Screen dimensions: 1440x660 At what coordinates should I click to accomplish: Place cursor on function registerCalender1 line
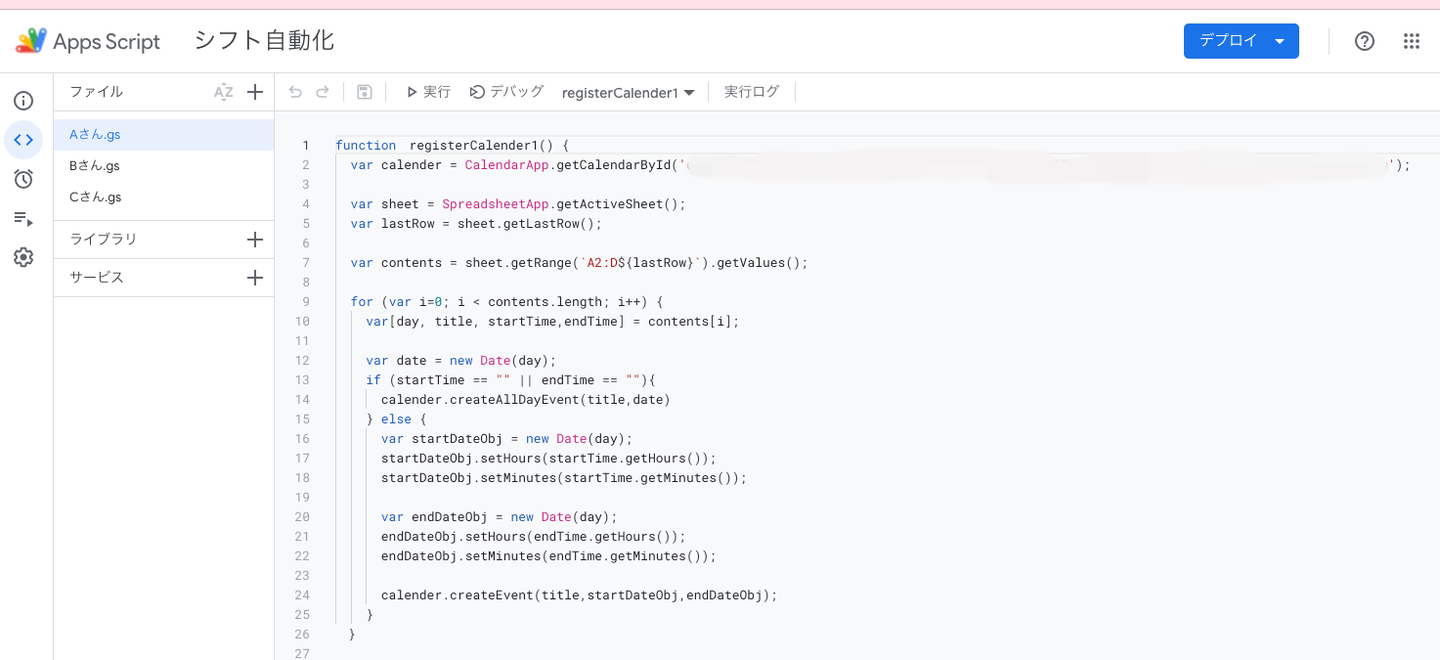point(452,146)
